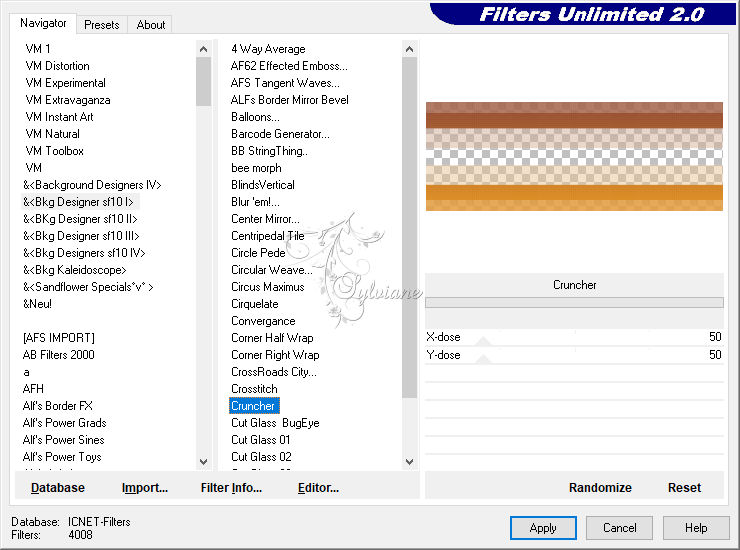Select AB Filters 2000 category
This screenshot has width=740, height=550.
coord(59,355)
